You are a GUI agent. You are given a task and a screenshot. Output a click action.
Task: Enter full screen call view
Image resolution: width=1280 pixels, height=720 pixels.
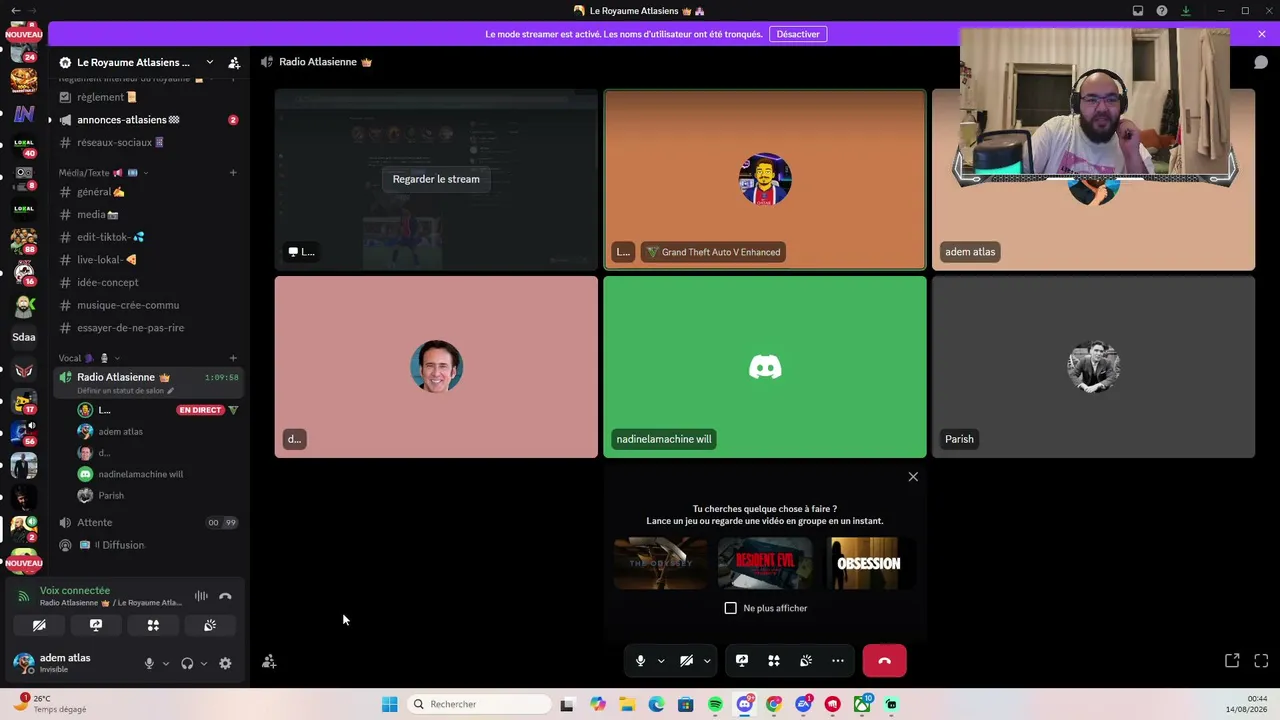[x=1261, y=661]
